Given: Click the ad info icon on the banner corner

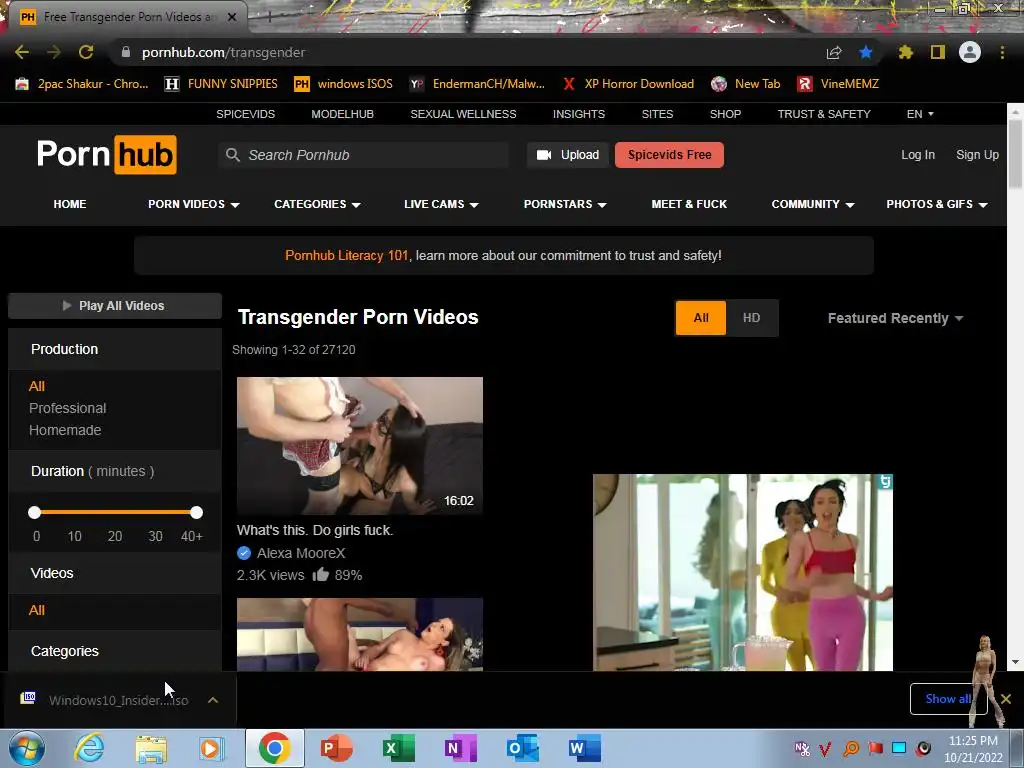Looking at the screenshot, I should [x=885, y=482].
